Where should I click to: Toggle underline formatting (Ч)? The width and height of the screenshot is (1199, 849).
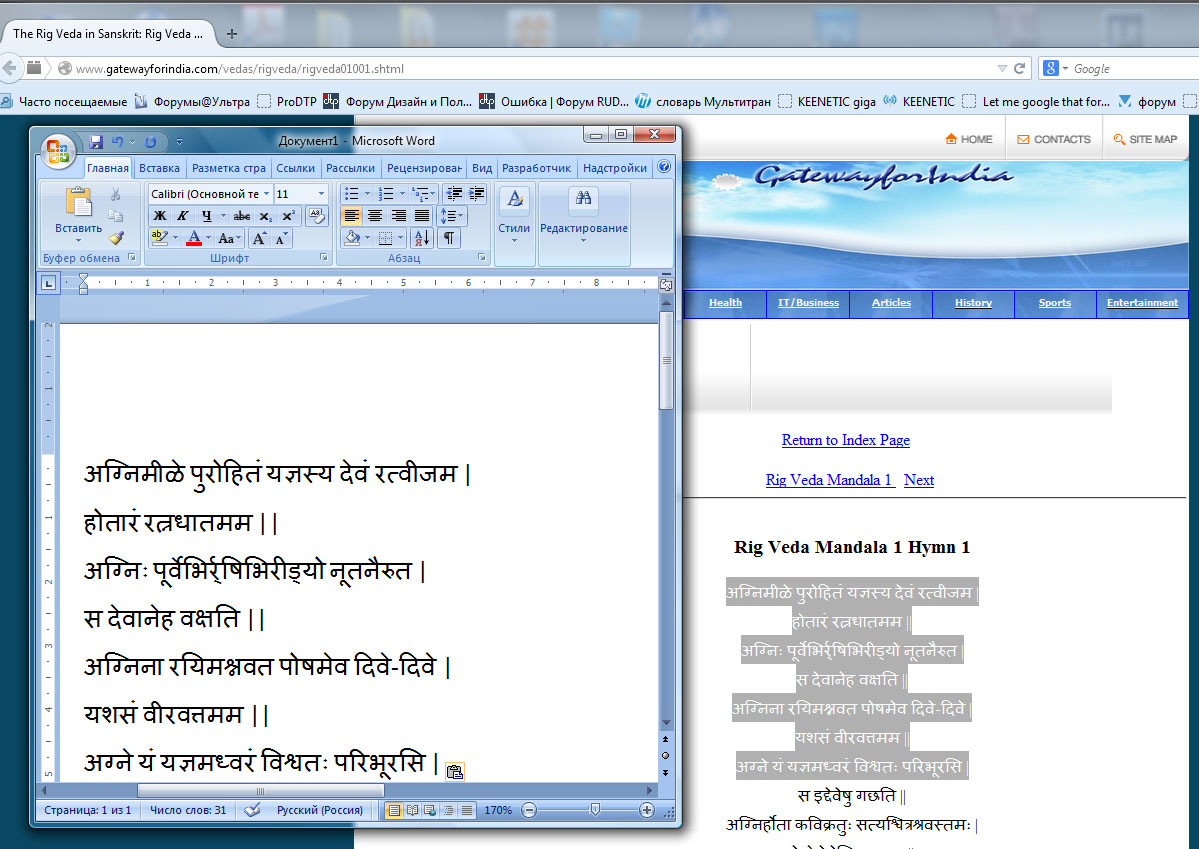[206, 216]
